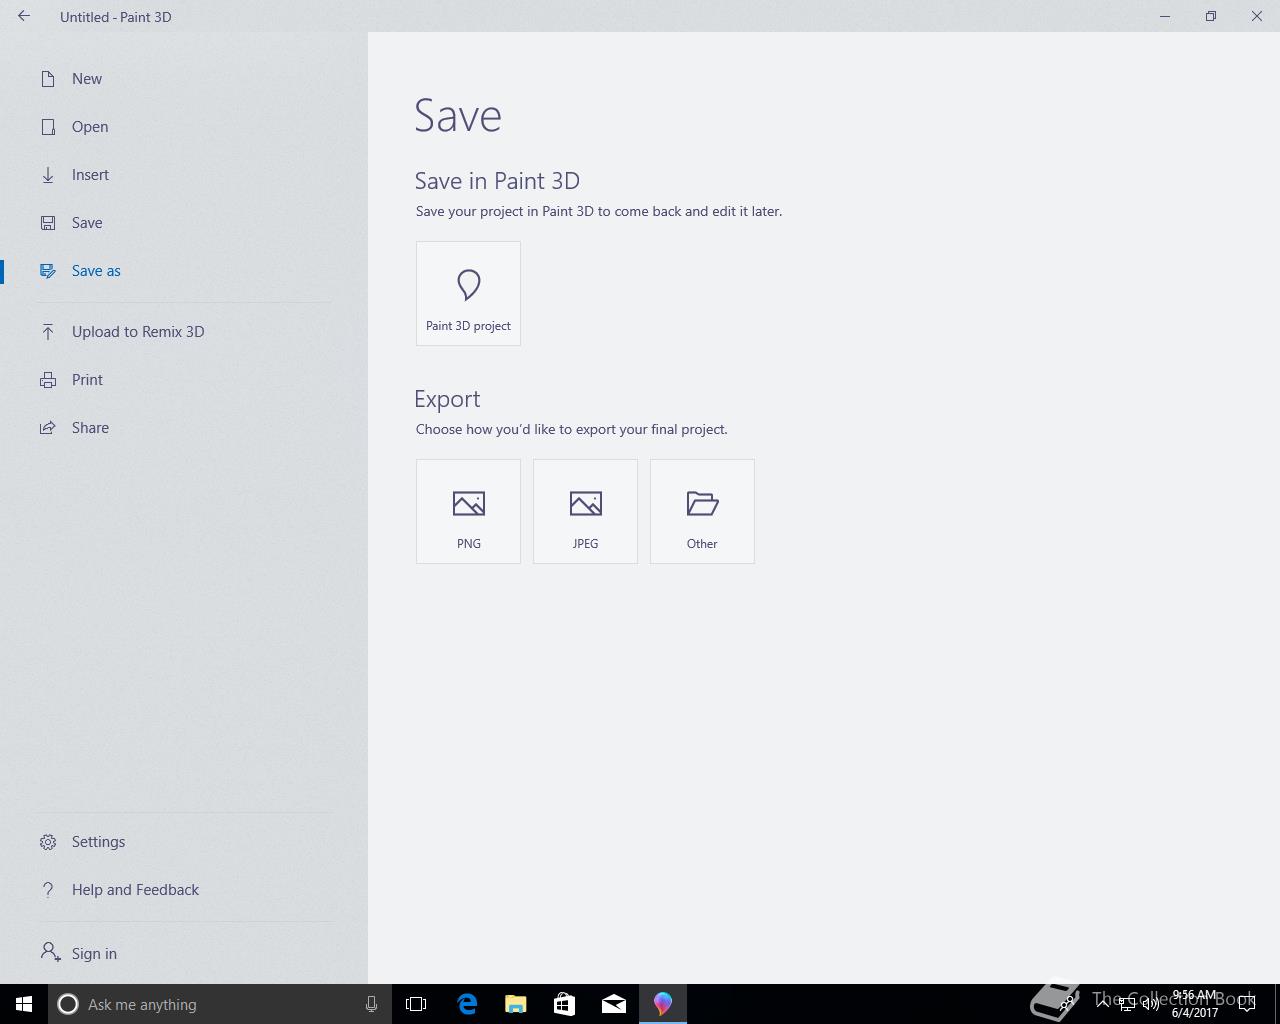Open File Explorer from the taskbar
The height and width of the screenshot is (1024, 1280).
point(516,1004)
